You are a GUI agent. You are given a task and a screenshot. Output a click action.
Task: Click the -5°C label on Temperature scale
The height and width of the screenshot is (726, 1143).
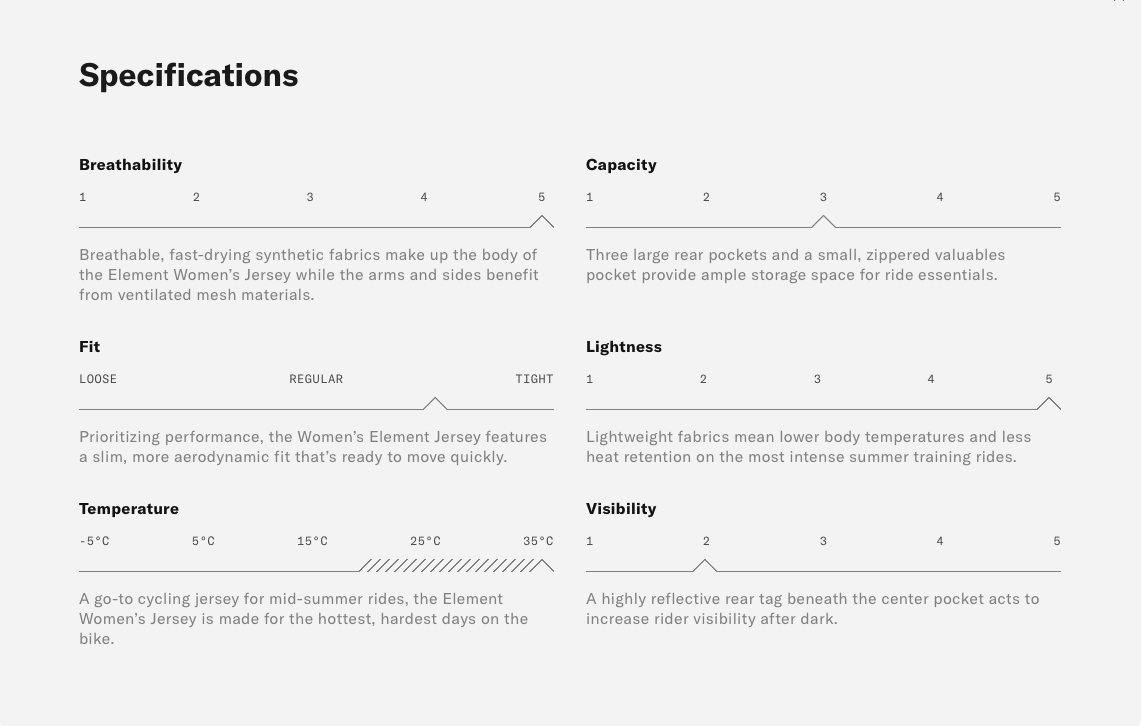click(94, 541)
